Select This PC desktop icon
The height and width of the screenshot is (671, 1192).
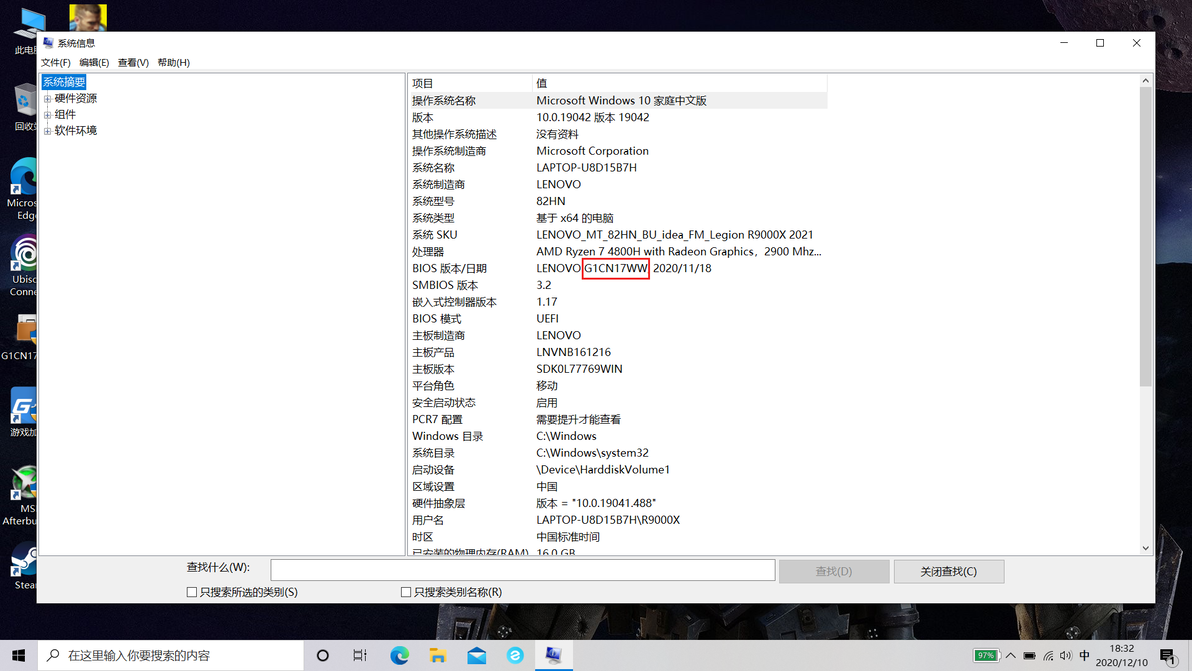tap(27, 31)
